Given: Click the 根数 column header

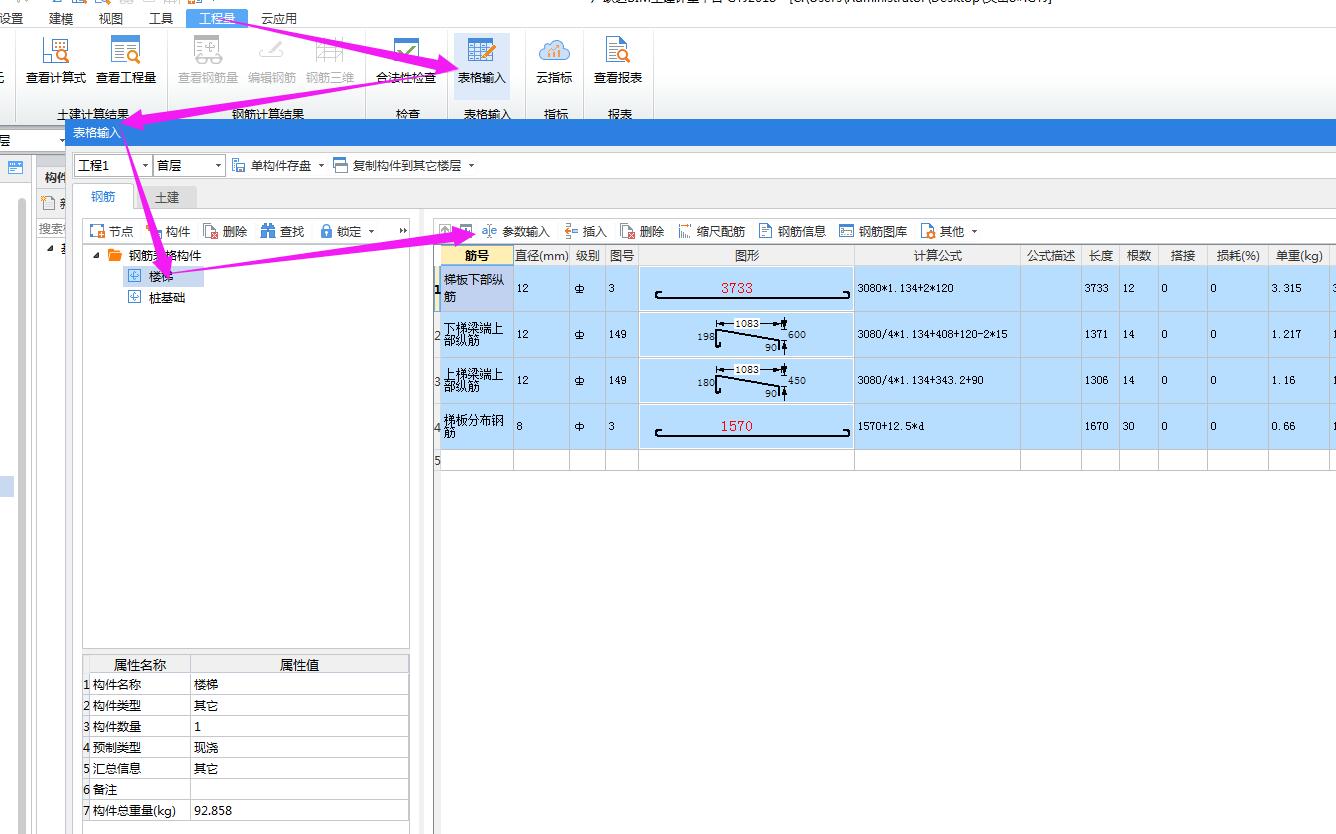Looking at the screenshot, I should click(x=1139, y=256).
